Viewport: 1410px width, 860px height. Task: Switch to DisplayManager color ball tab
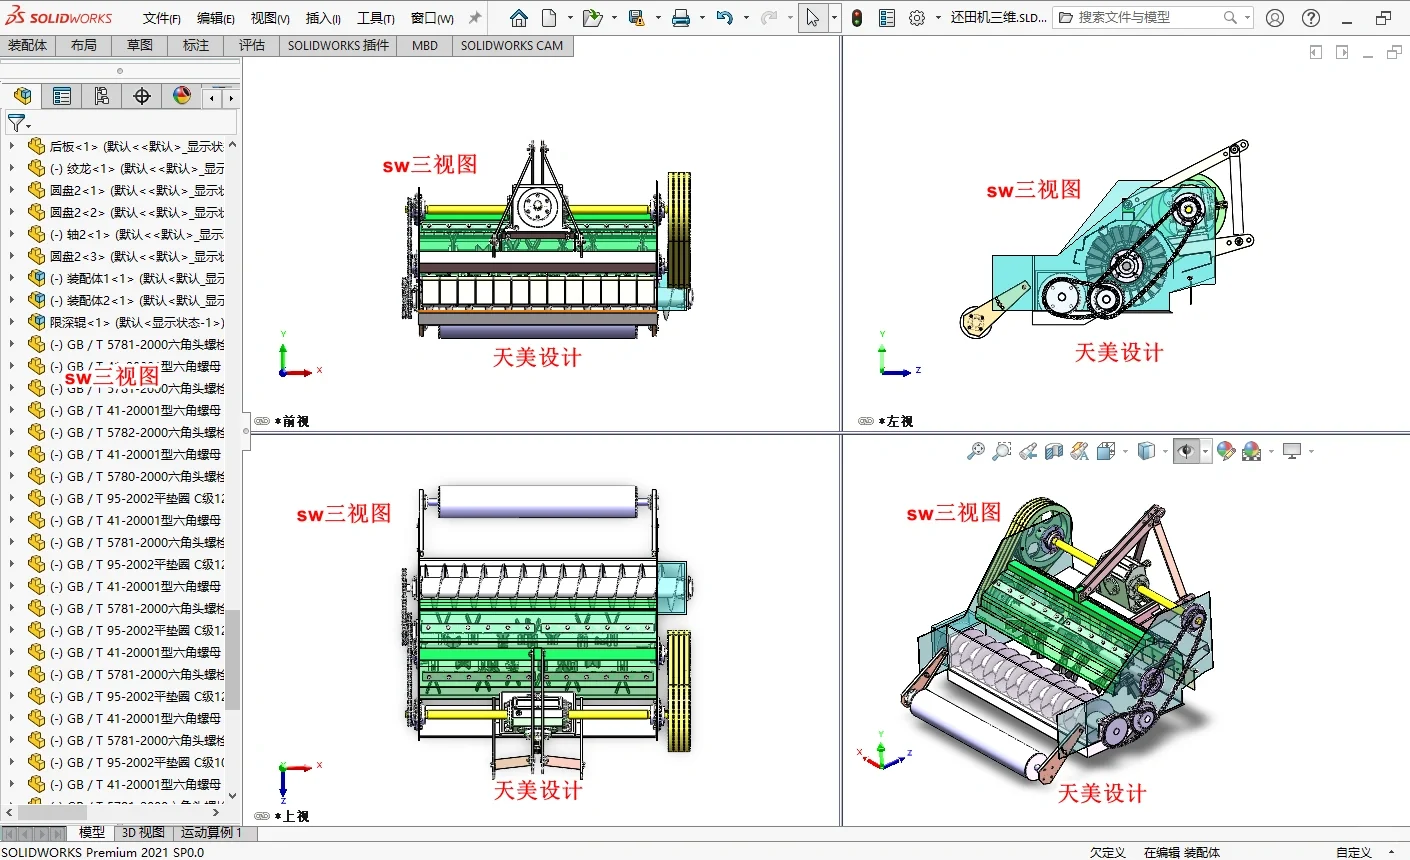(182, 96)
